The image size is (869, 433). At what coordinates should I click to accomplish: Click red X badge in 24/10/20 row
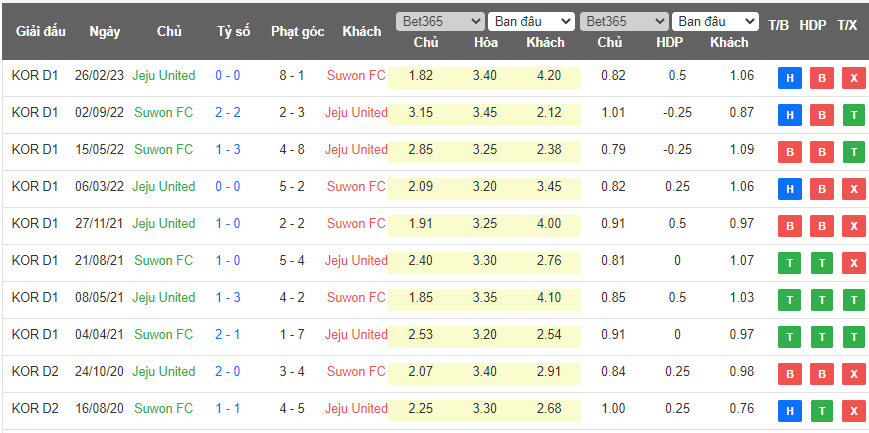click(x=853, y=375)
